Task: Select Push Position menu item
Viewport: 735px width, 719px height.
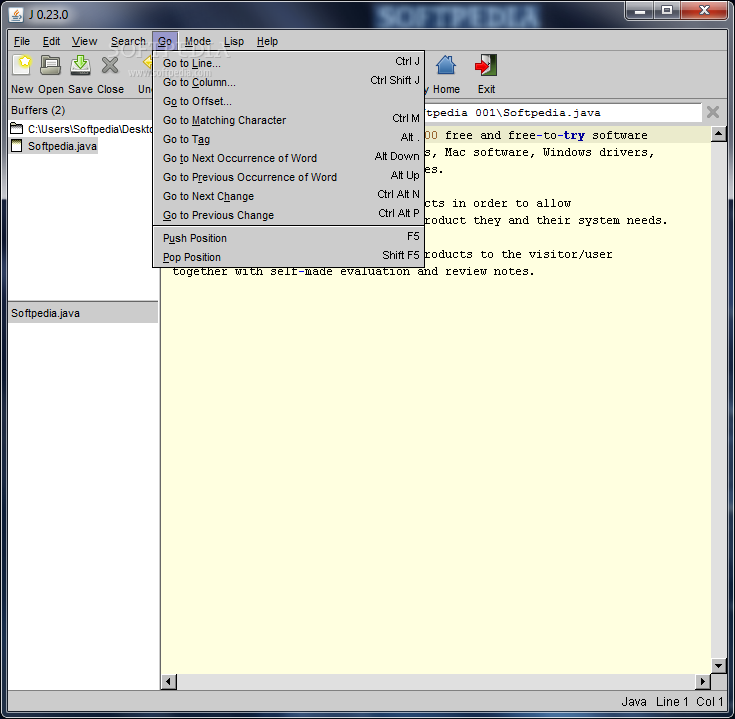Action: click(289, 238)
